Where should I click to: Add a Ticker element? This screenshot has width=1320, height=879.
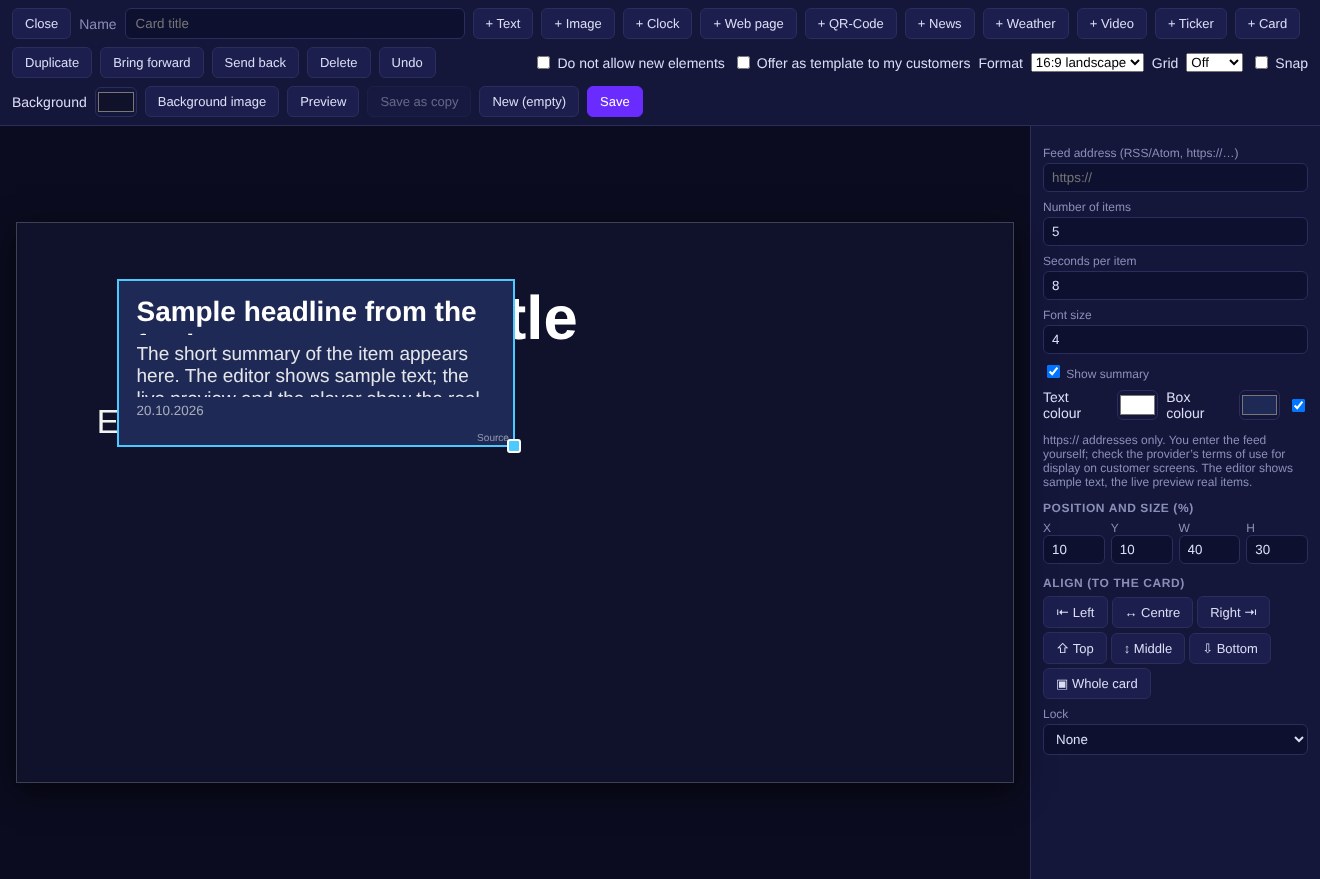coord(1191,24)
